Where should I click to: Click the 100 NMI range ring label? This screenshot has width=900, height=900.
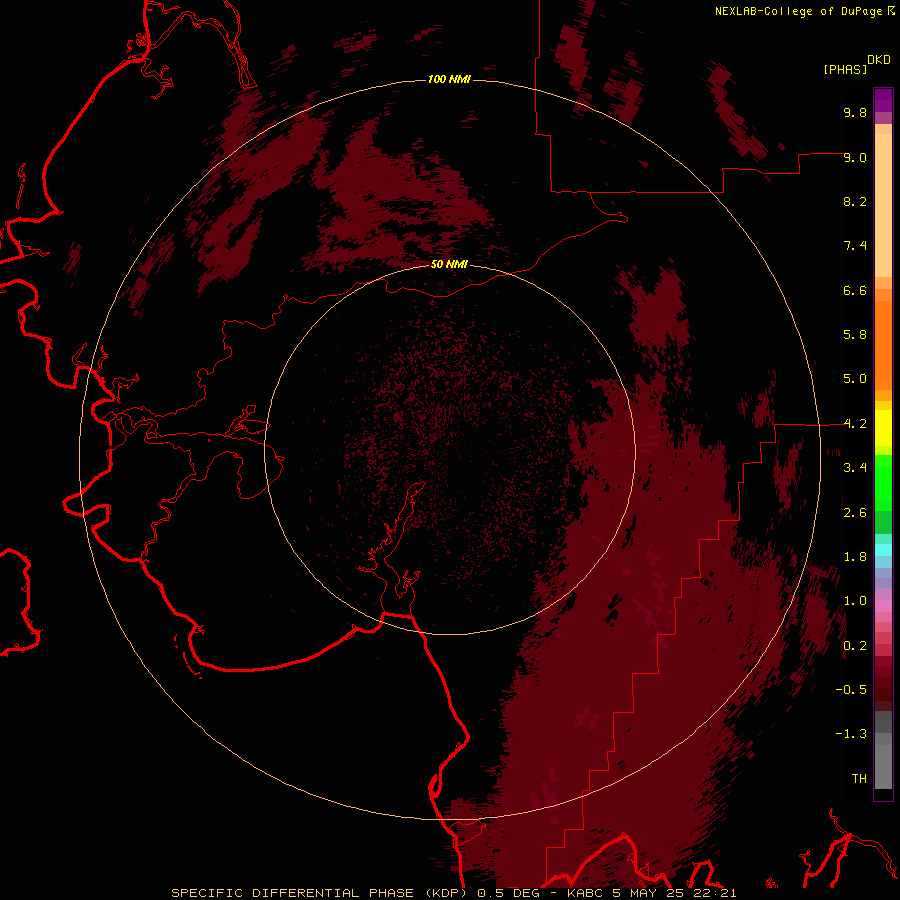click(x=449, y=79)
